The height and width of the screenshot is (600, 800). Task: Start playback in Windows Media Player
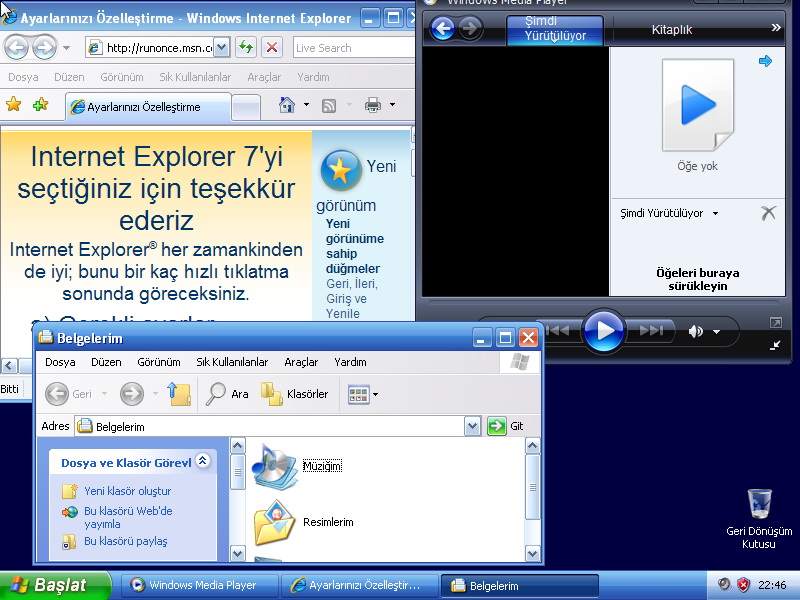tap(604, 331)
